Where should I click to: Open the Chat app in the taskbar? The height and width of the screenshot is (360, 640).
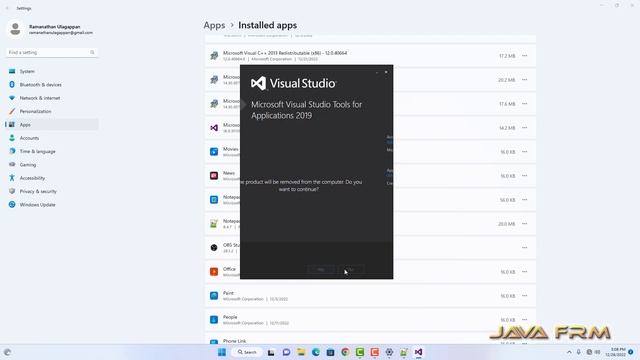286,352
